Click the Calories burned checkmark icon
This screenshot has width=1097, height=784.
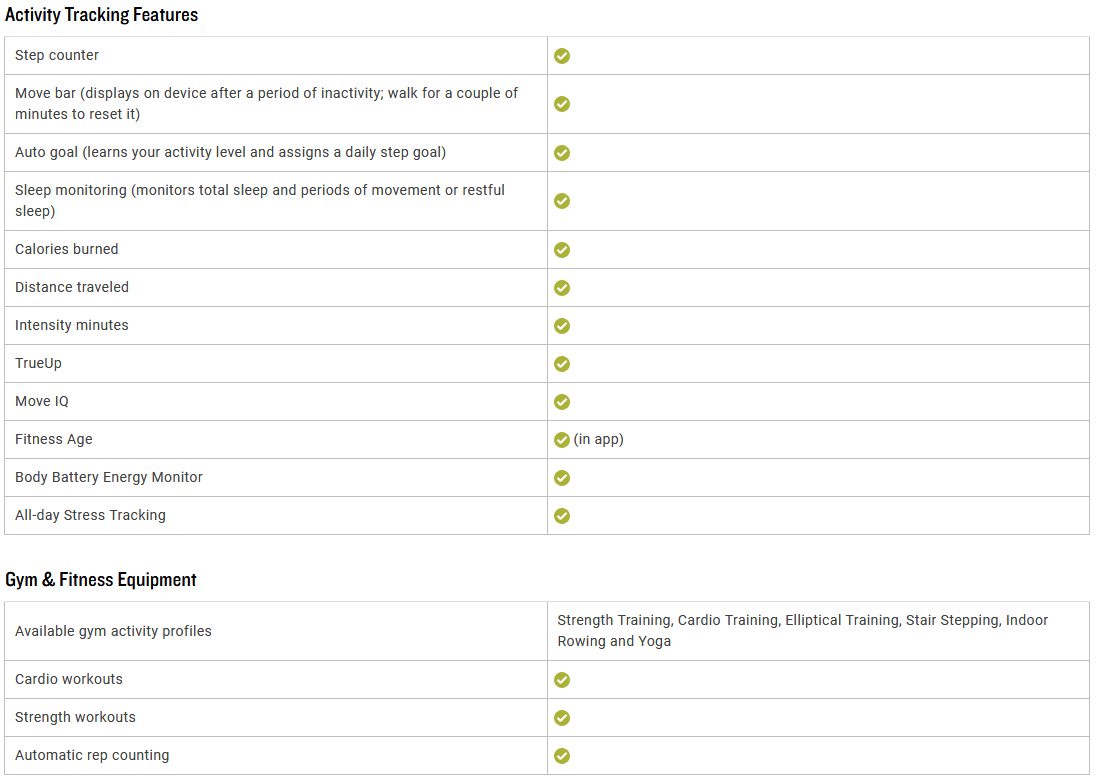[562, 250]
